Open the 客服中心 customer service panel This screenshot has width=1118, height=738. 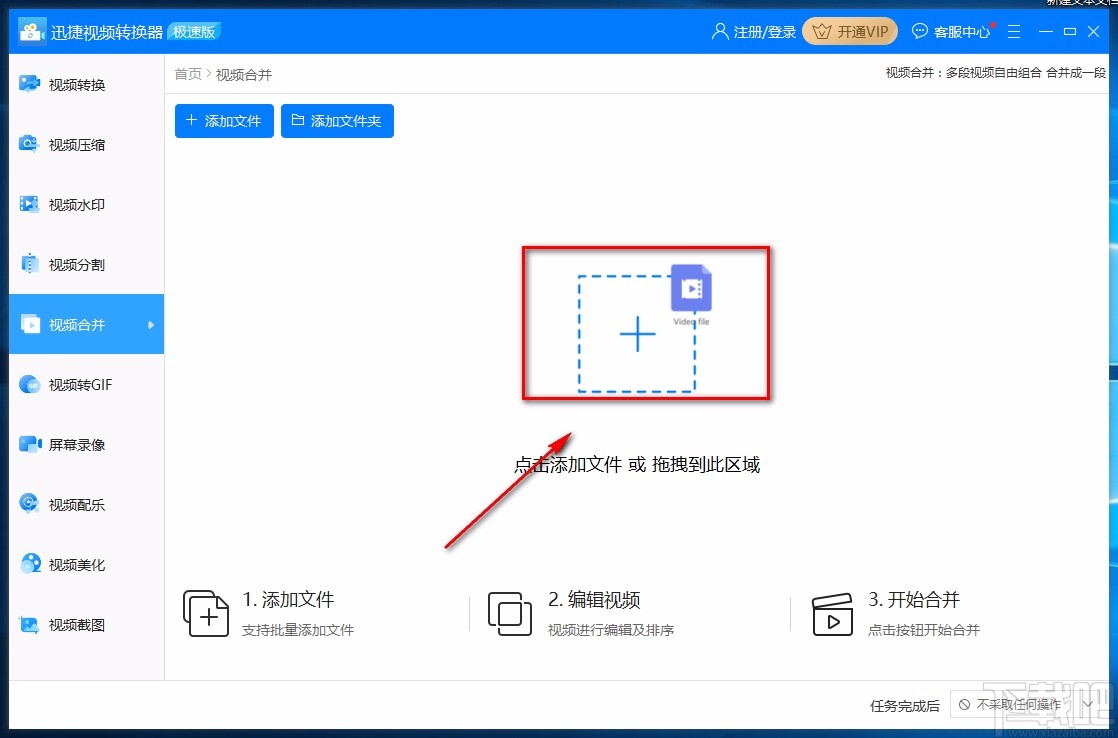click(x=950, y=31)
